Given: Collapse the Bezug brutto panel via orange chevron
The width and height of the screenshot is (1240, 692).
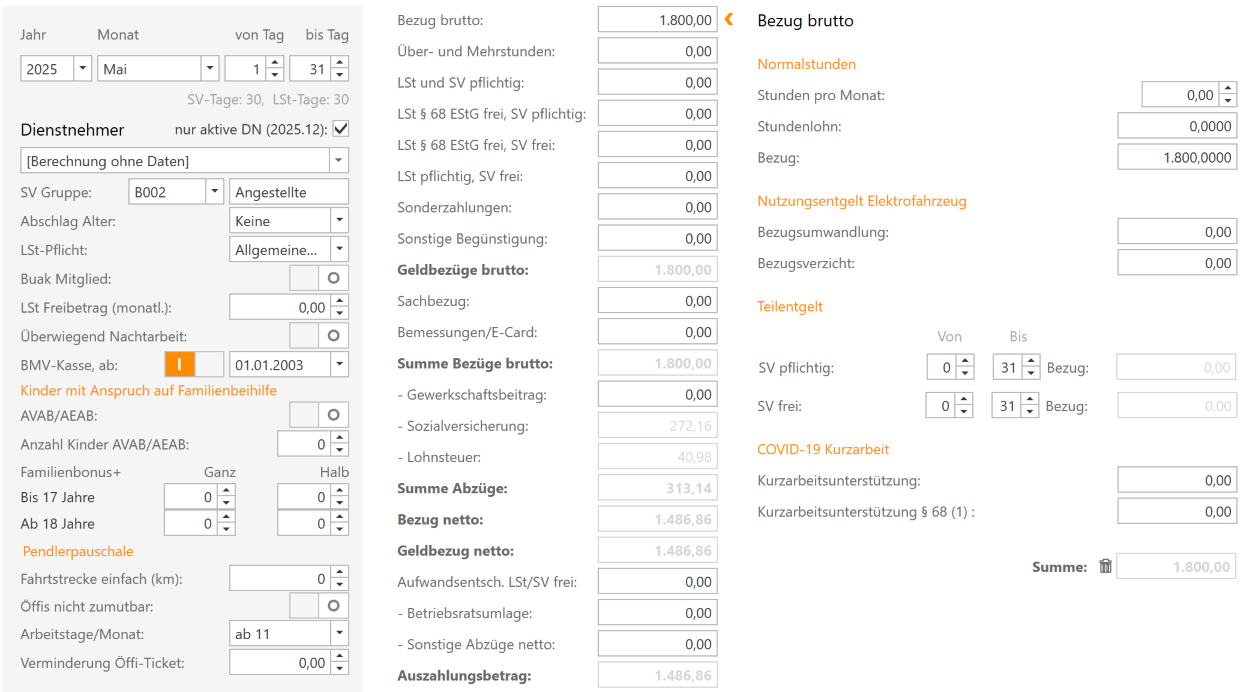Looking at the screenshot, I should click(727, 18).
